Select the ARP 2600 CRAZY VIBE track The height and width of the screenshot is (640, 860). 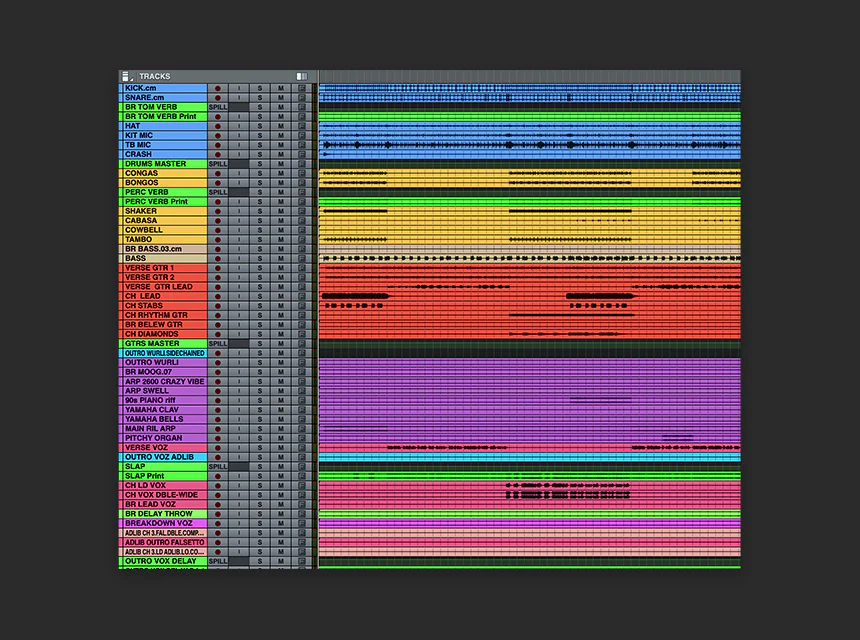coord(163,382)
